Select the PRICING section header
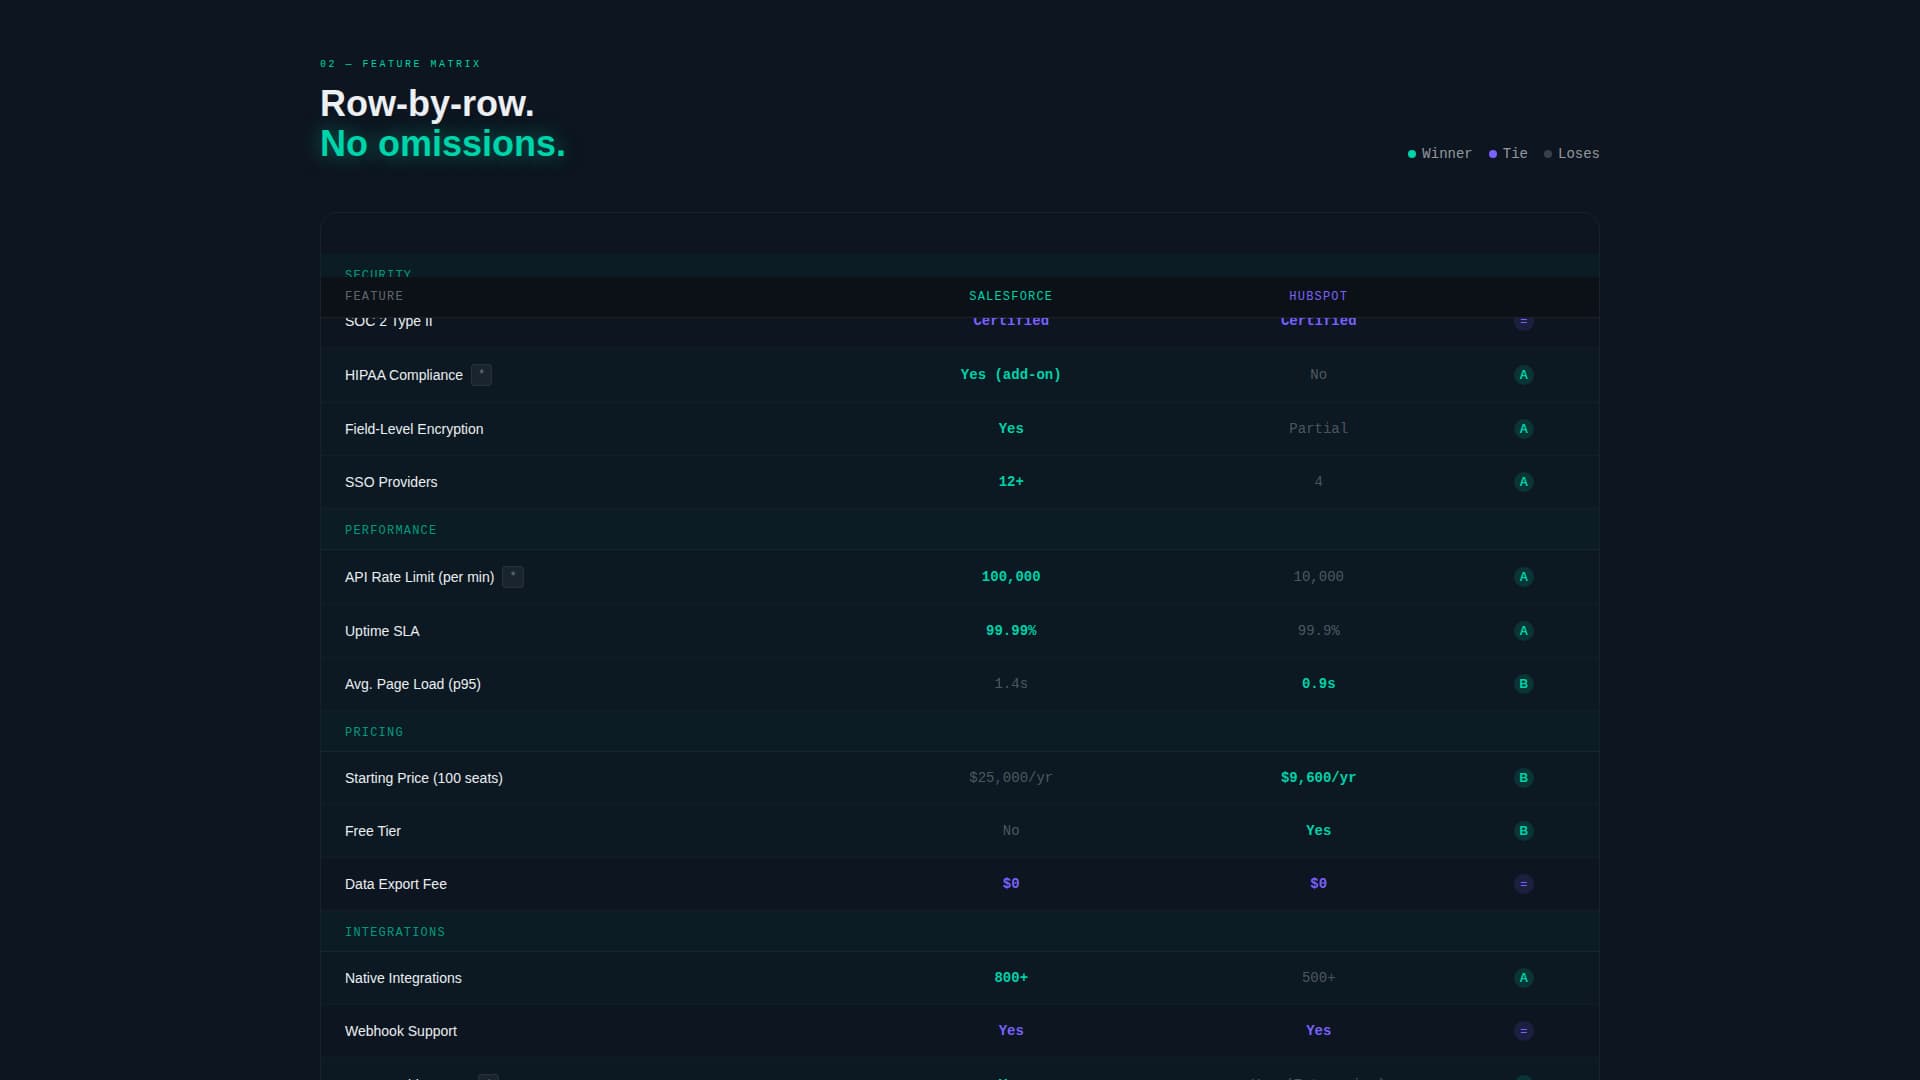This screenshot has height=1080, width=1920. [x=959, y=732]
